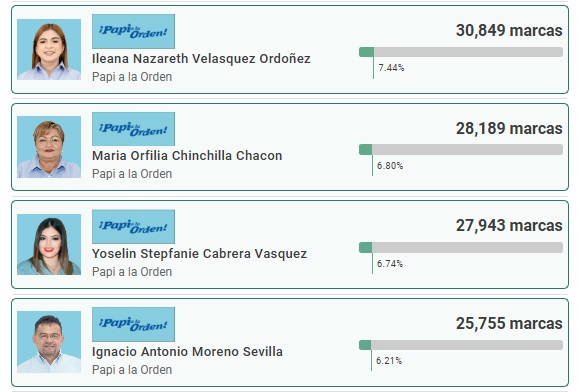The height and width of the screenshot is (392, 579).
Task: Select the name Ileana Nazareth Velasquez Ordoñez
Action: pos(201,59)
